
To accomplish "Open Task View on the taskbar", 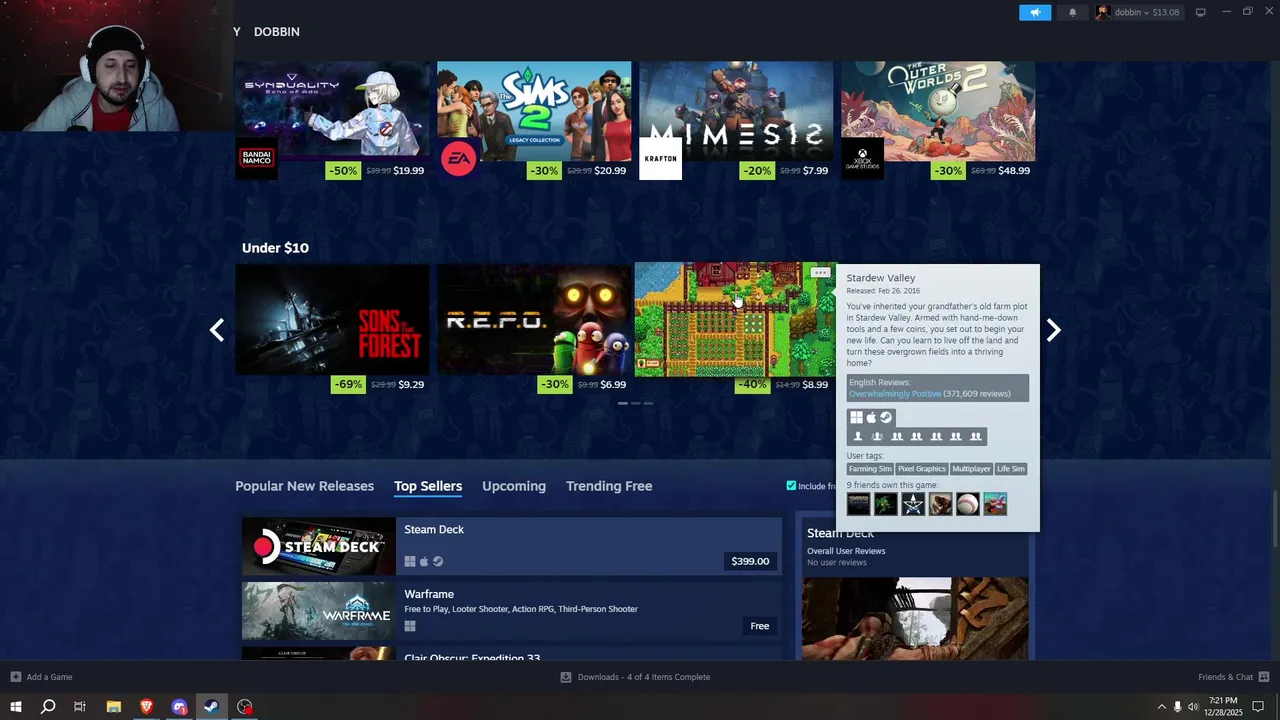I will [x=80, y=707].
